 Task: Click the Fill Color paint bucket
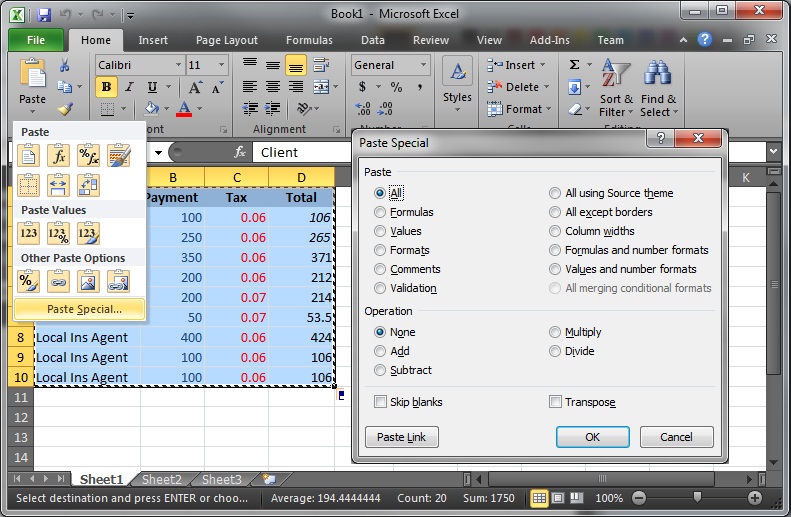pyautogui.click(x=151, y=108)
